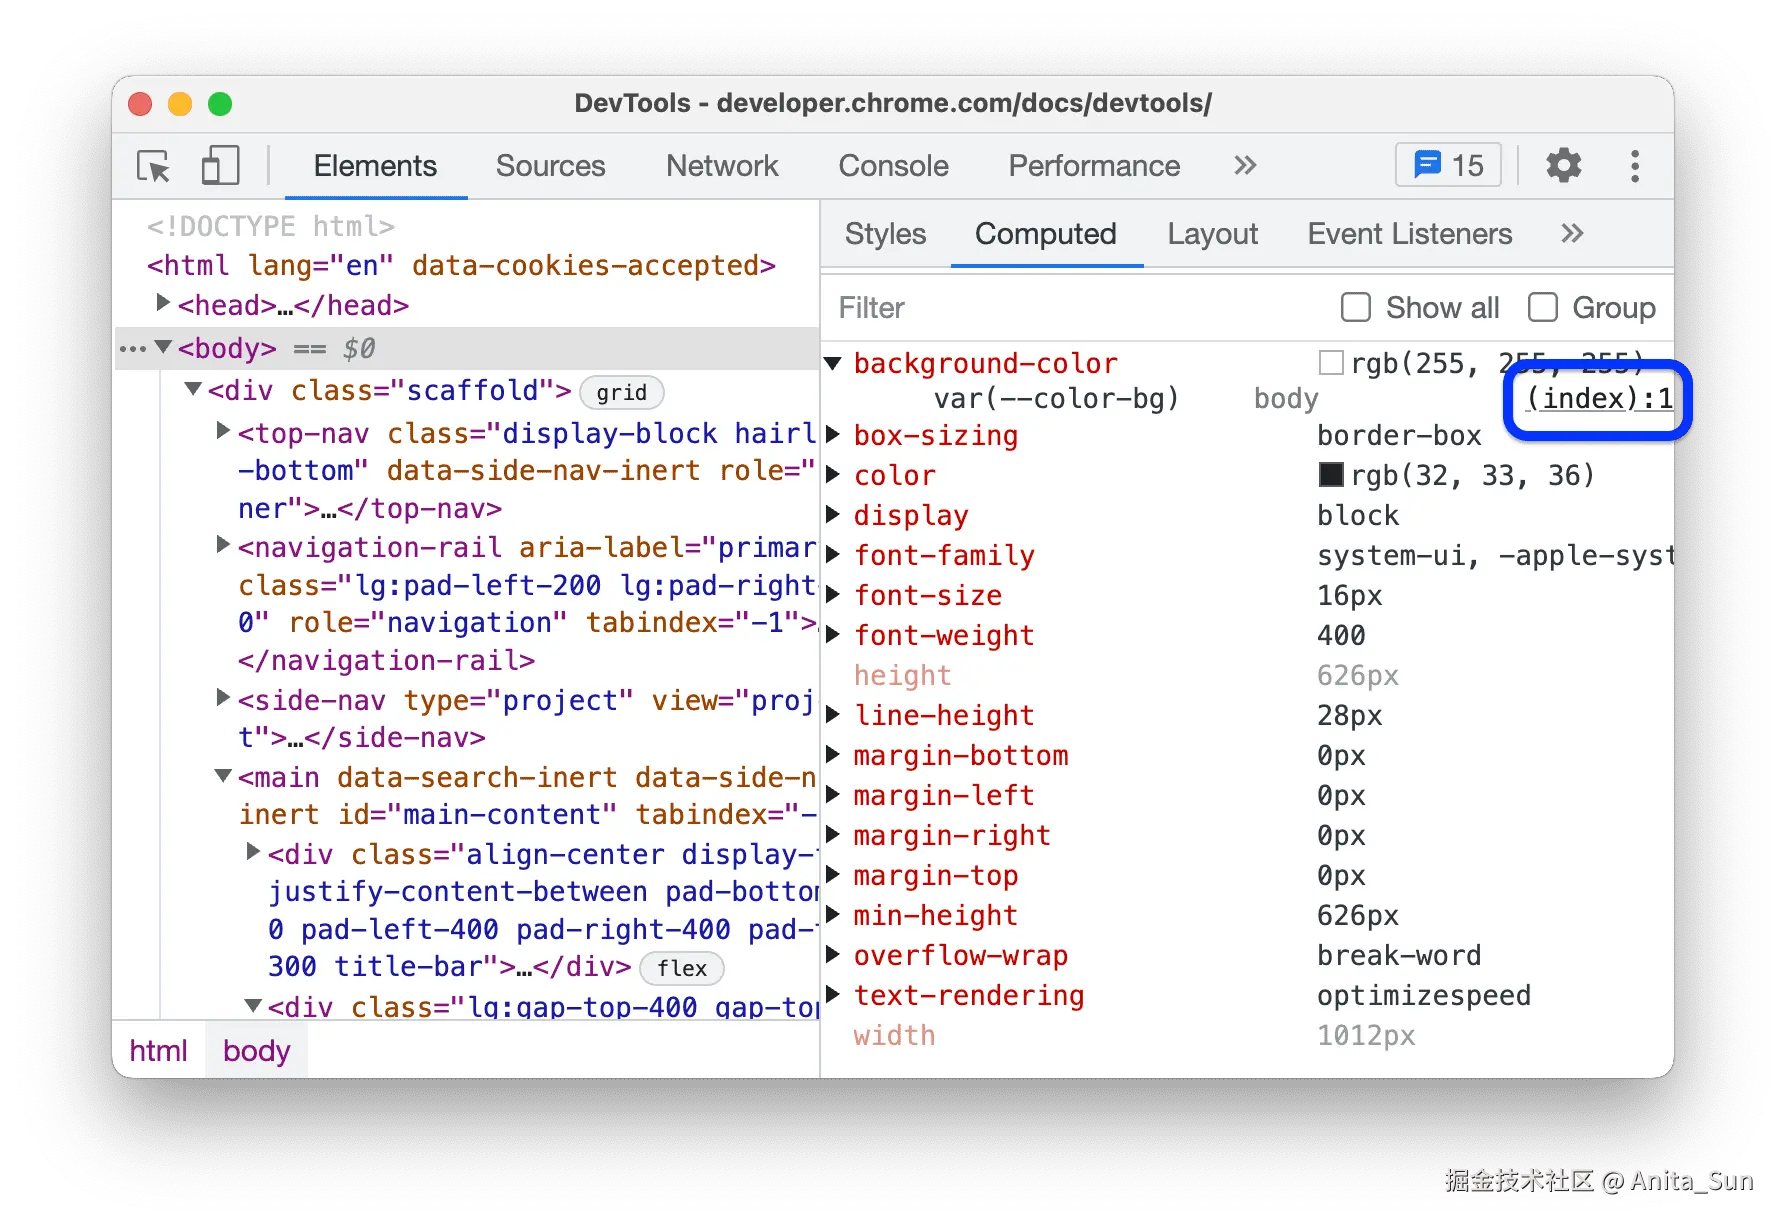Expand the div align-center title-bar node

(253, 852)
